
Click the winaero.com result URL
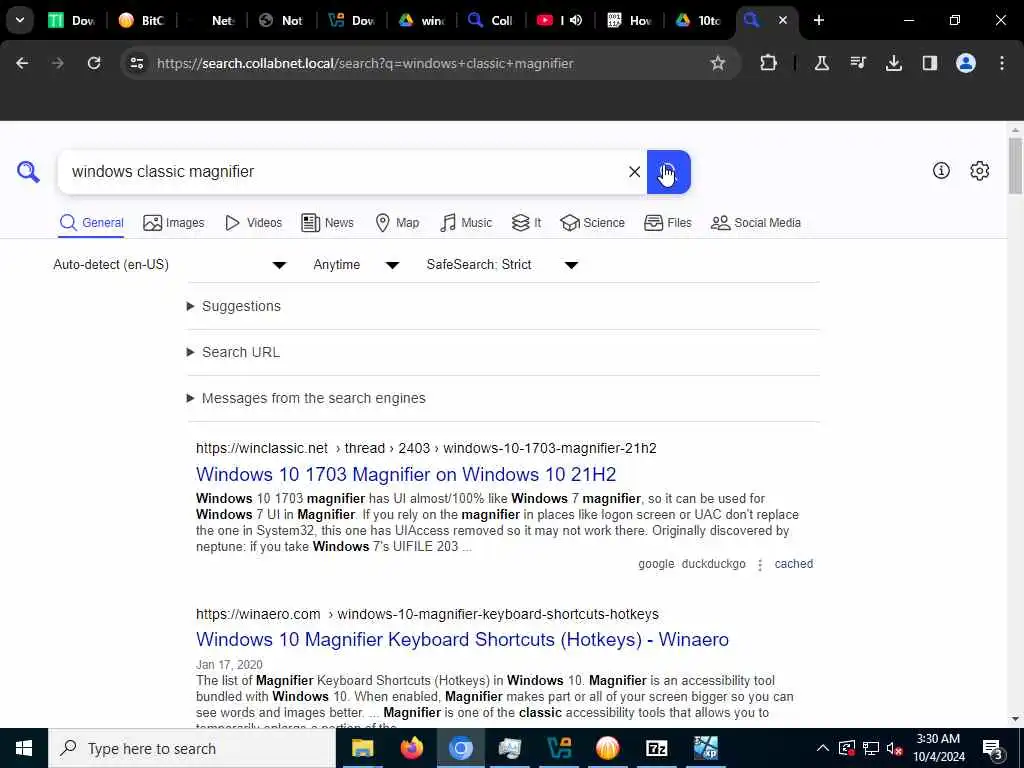coord(427,614)
